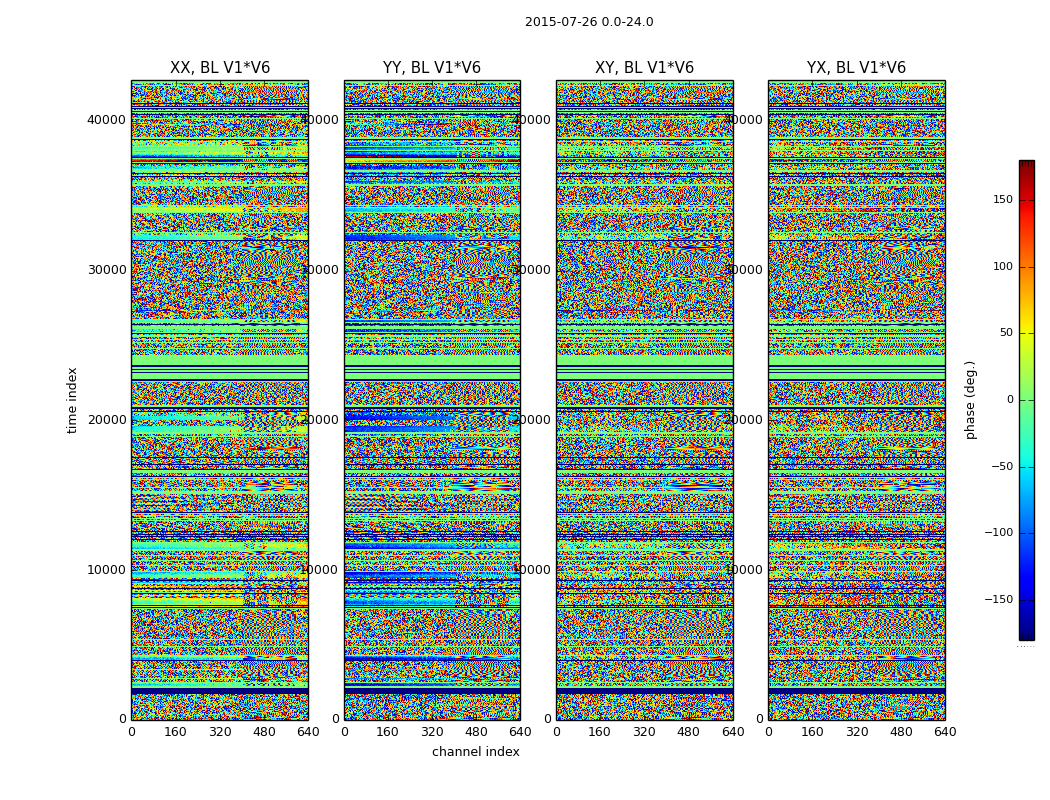Viewport: 1050px width, 800px height.
Task: Click the XX phase waterfall plot
Action: [220, 400]
